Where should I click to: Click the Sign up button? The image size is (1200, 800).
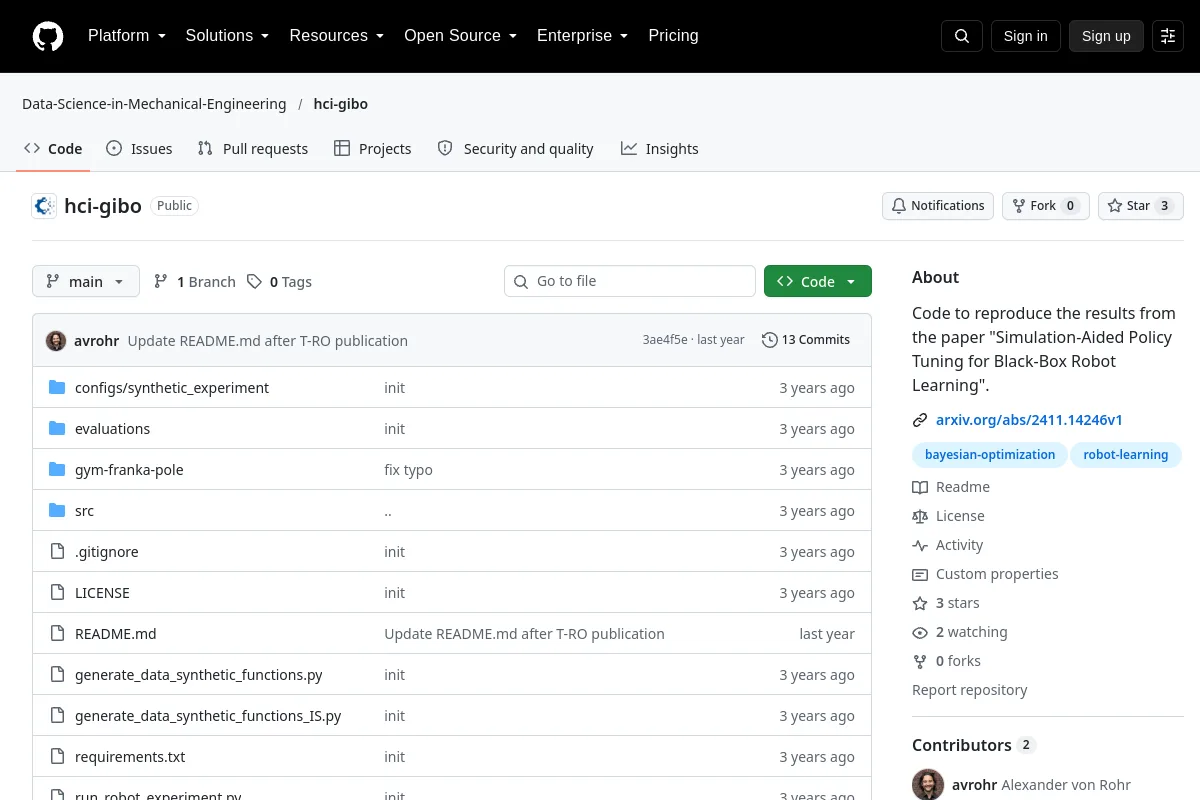point(1106,36)
